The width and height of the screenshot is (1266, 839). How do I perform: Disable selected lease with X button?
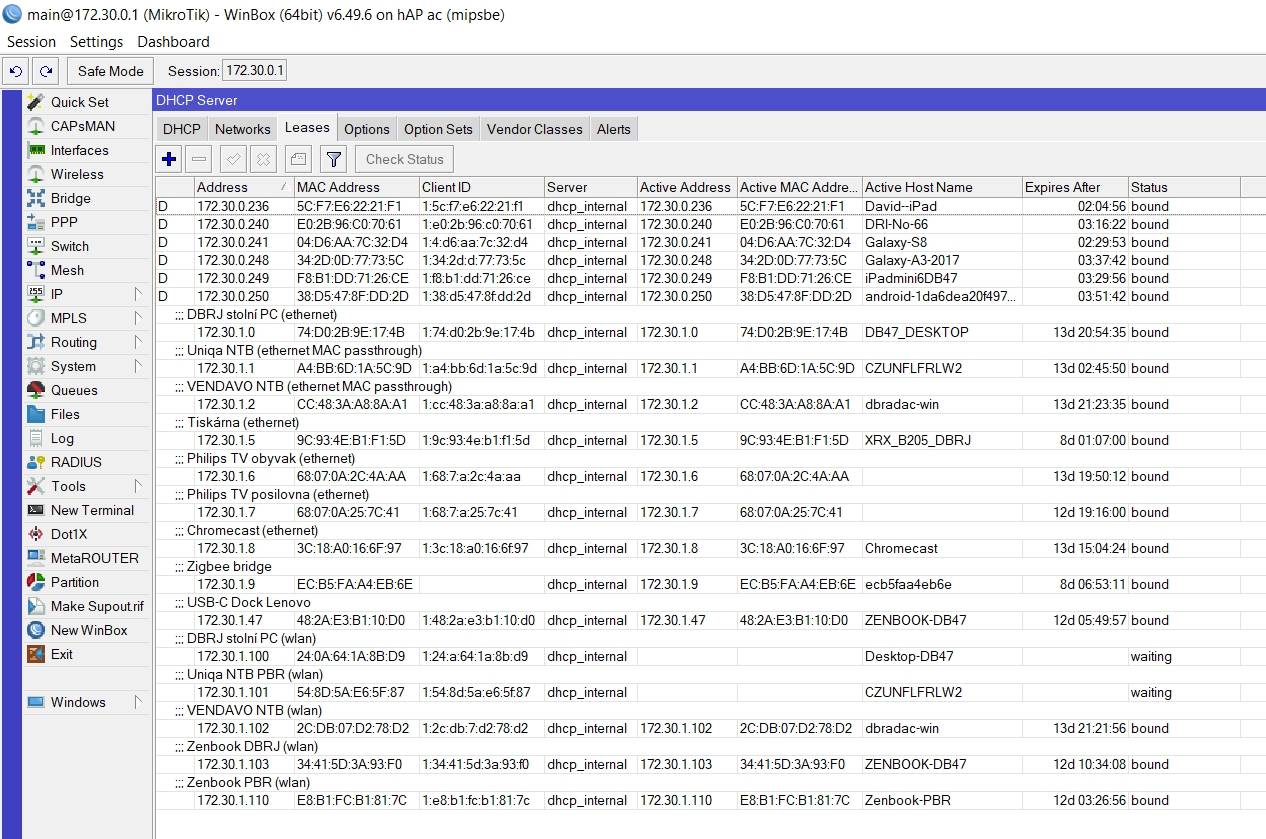click(263, 159)
